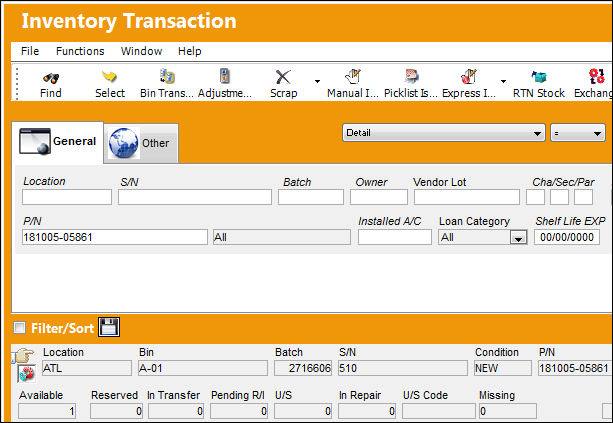Click the Shelf Life EXP date field
The image size is (613, 423).
[567, 237]
